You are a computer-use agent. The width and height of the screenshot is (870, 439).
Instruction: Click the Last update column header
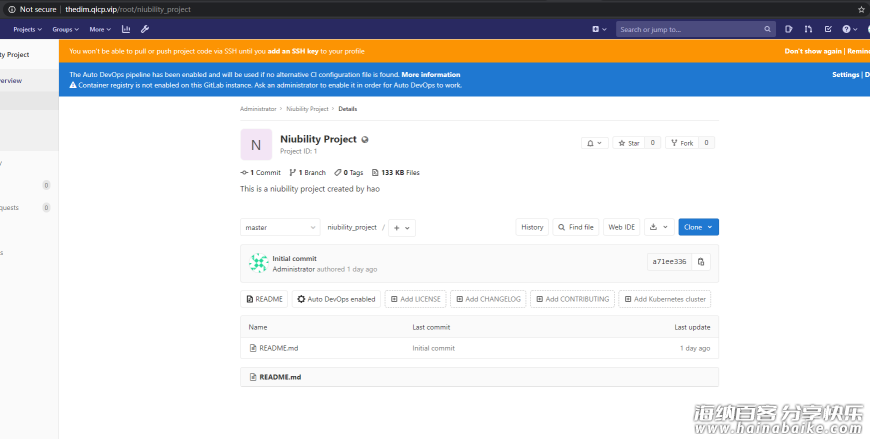point(692,327)
